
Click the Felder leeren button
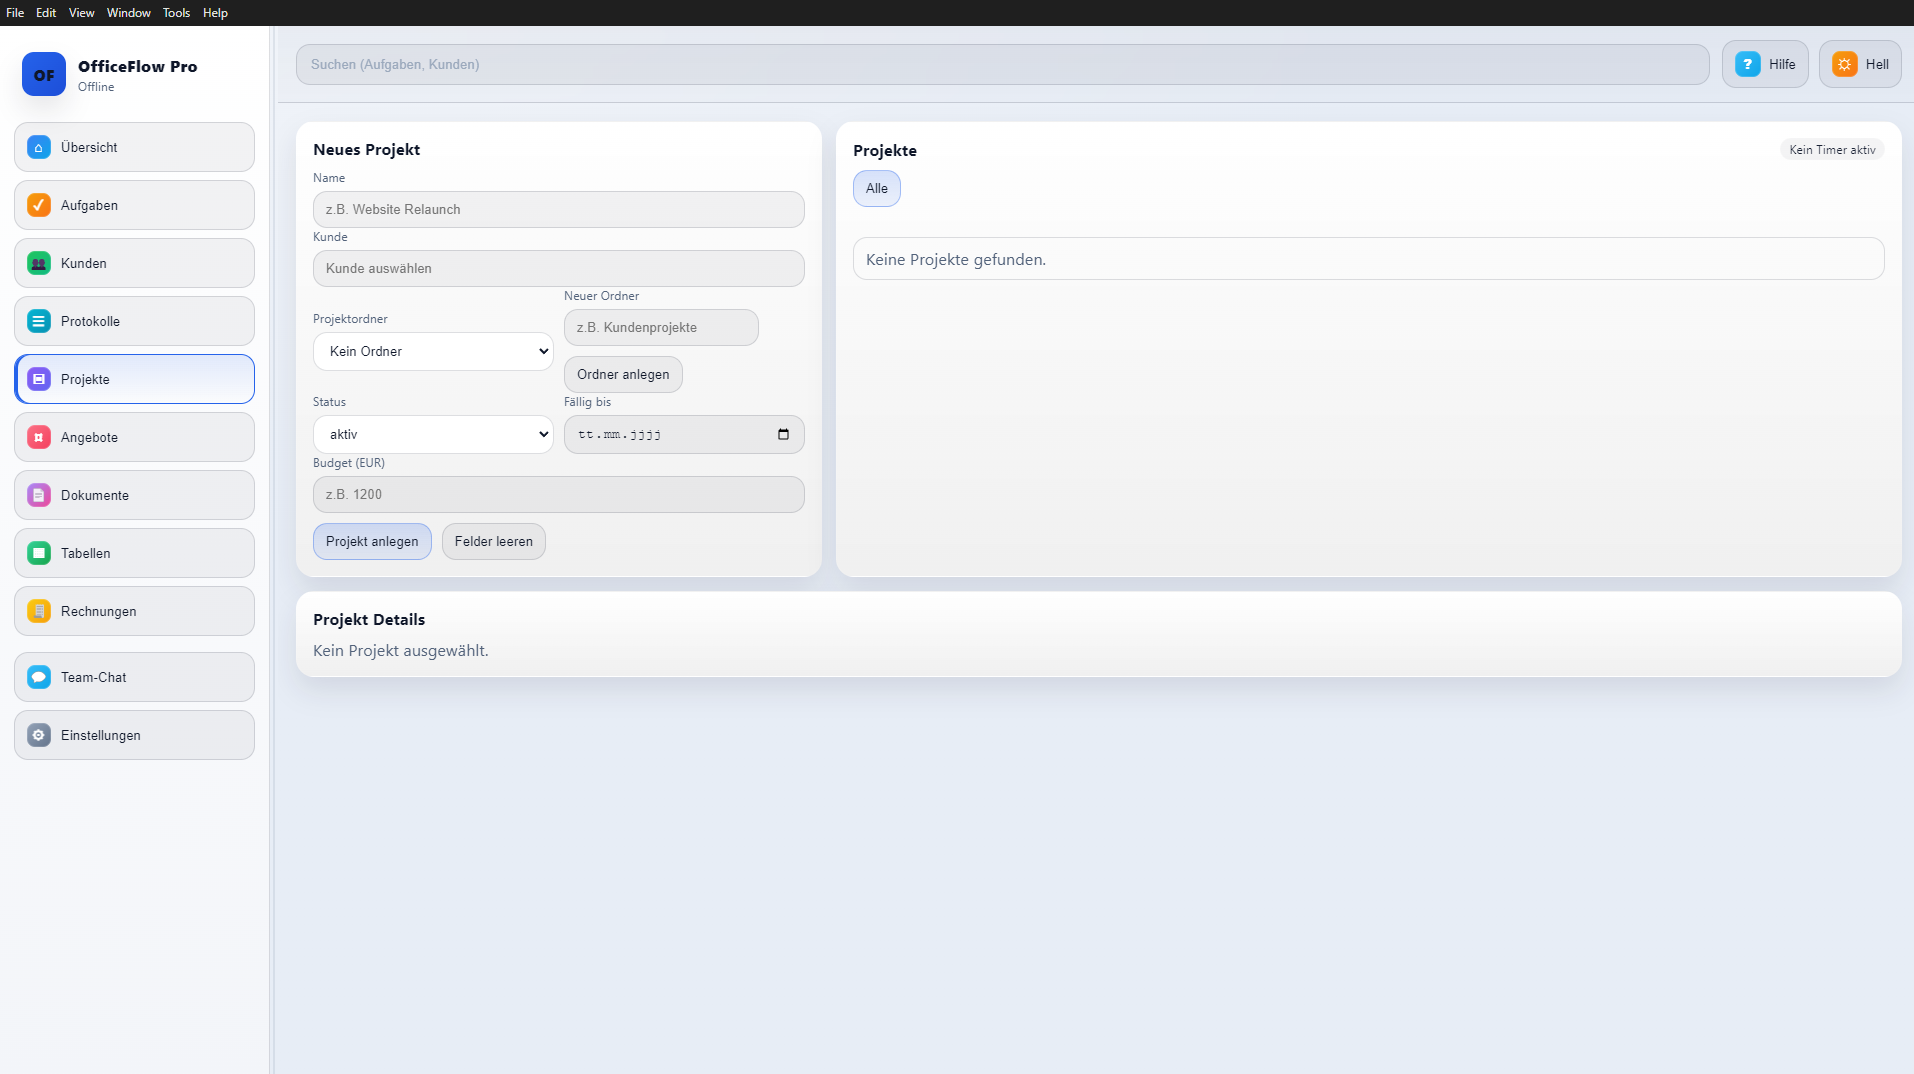tap(494, 541)
